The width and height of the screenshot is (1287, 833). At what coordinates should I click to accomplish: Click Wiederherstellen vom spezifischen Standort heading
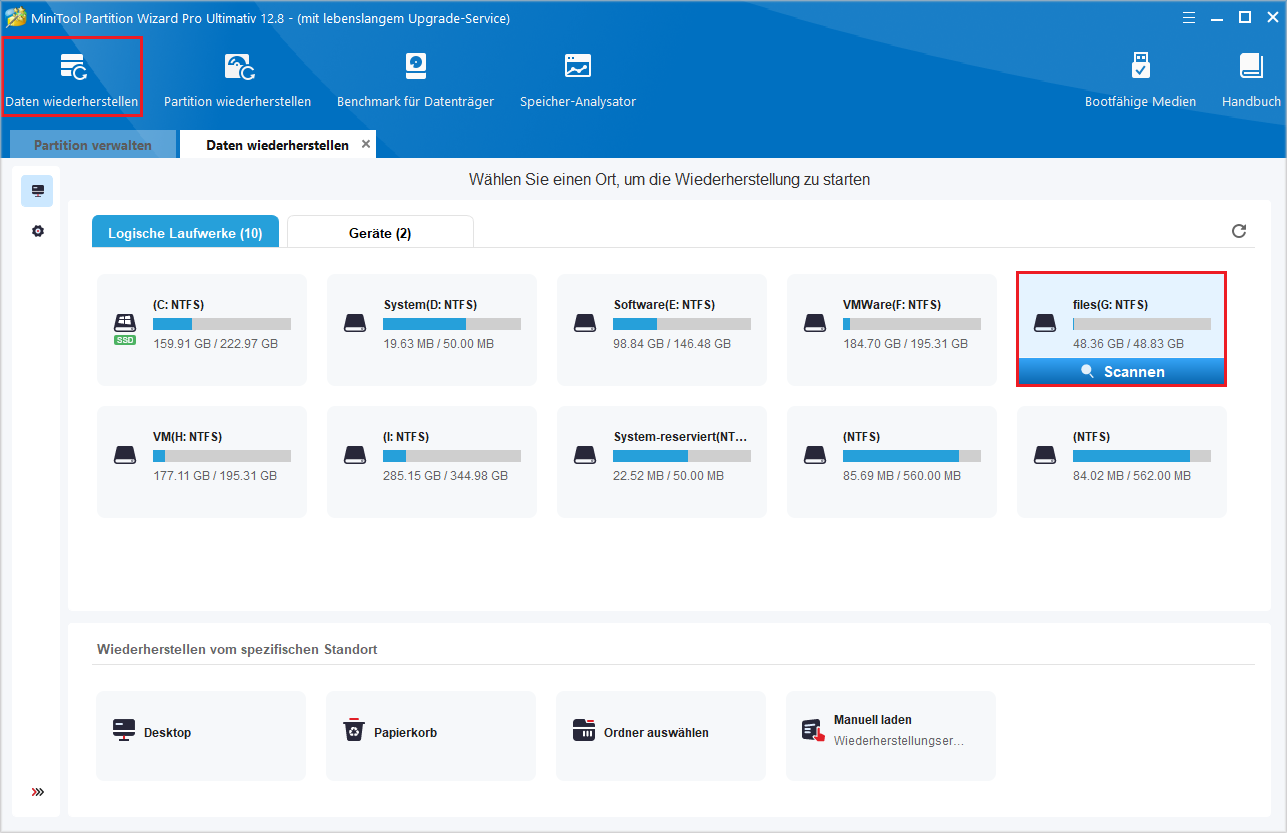point(237,650)
